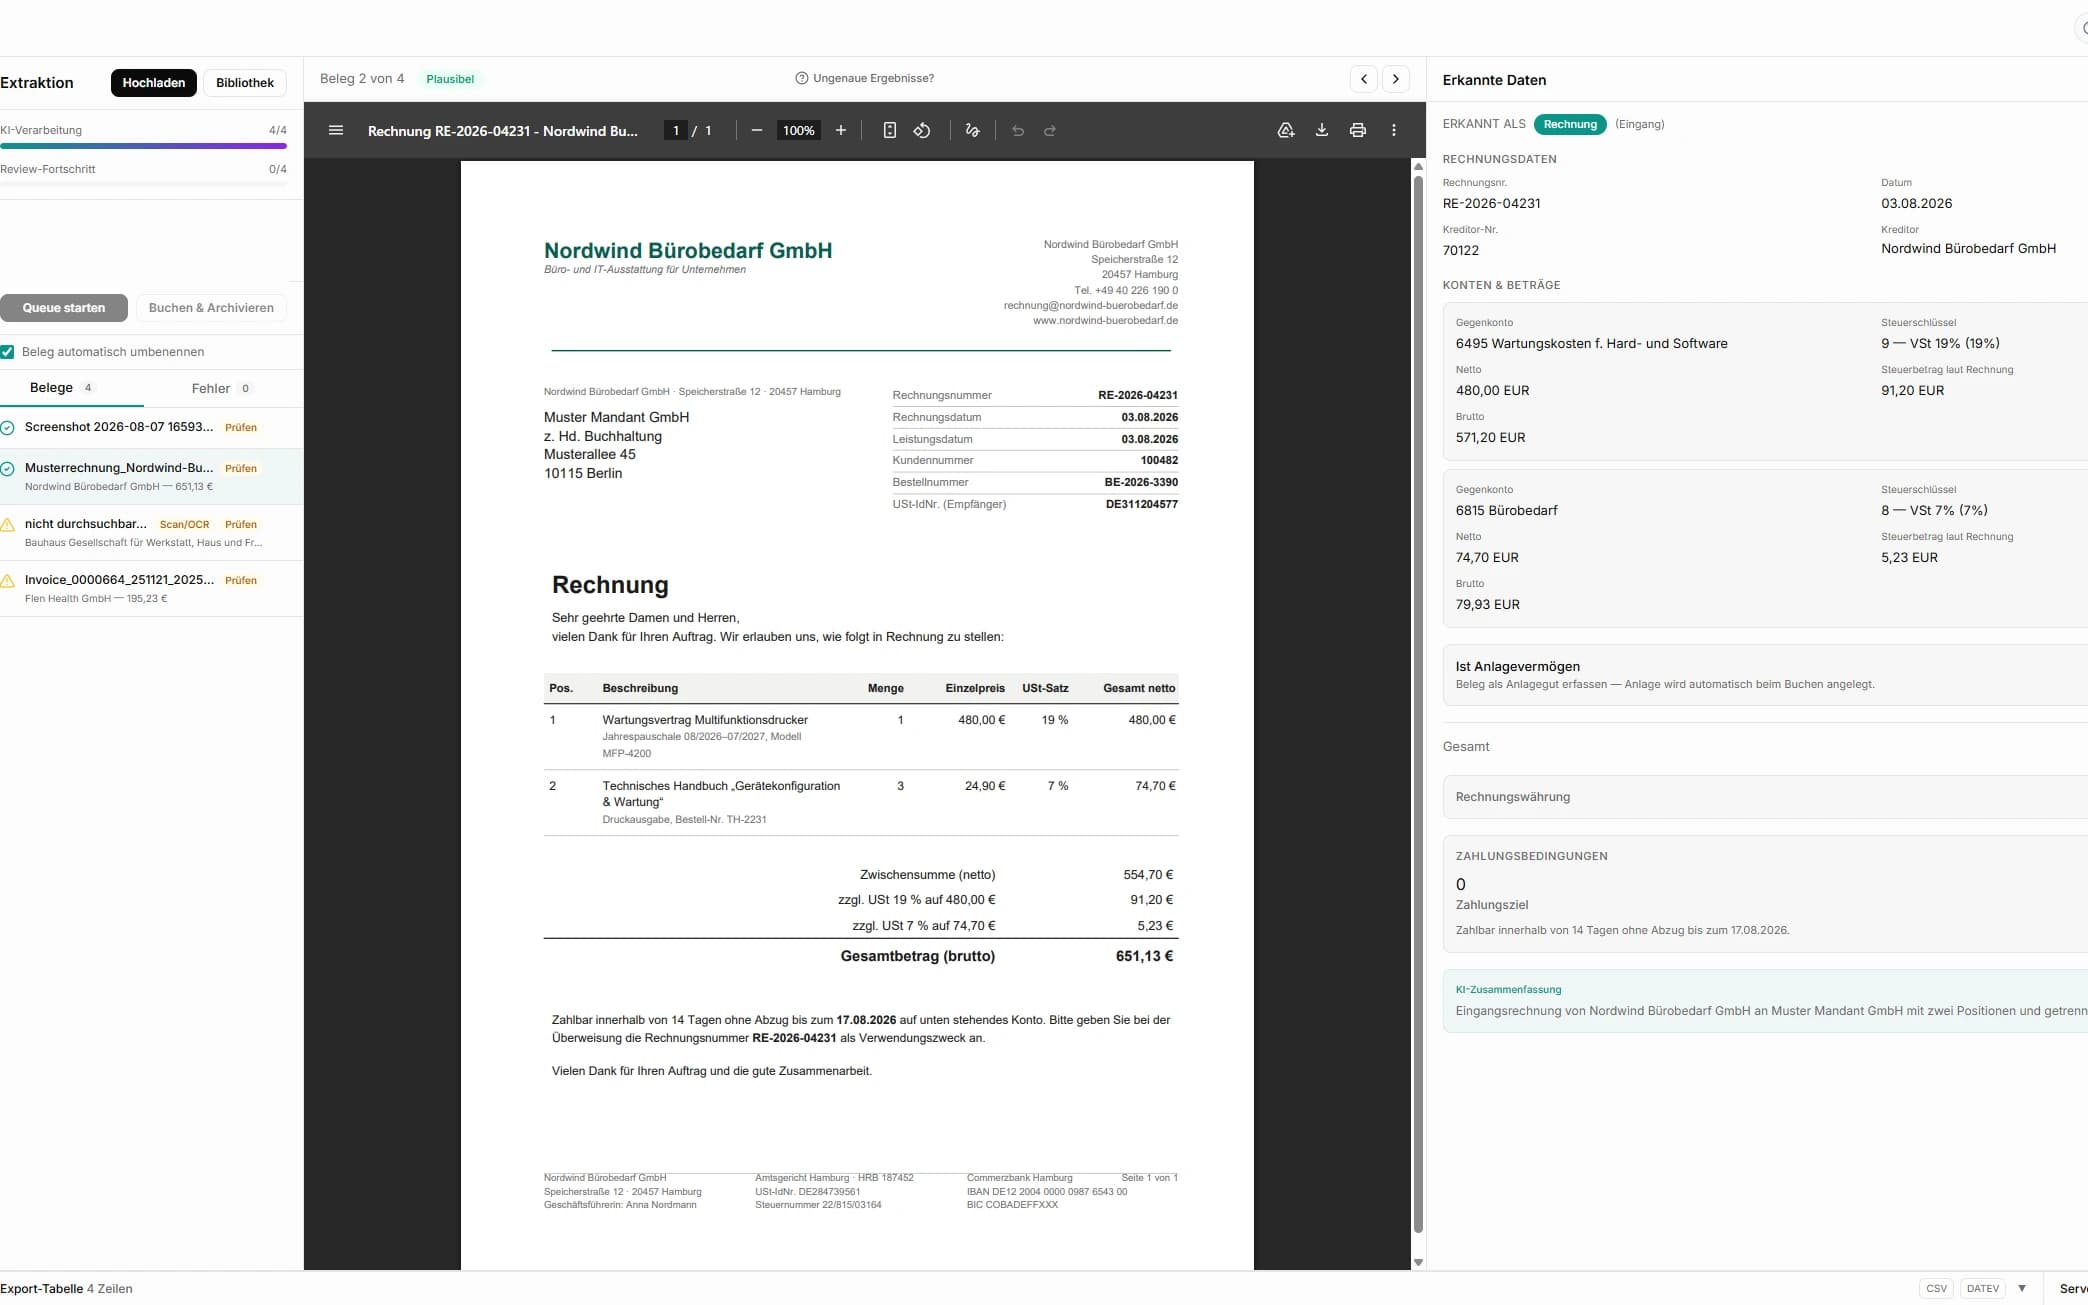Print the invoice PDF
Screen dimensions: 2088x1305
click(x=1358, y=130)
